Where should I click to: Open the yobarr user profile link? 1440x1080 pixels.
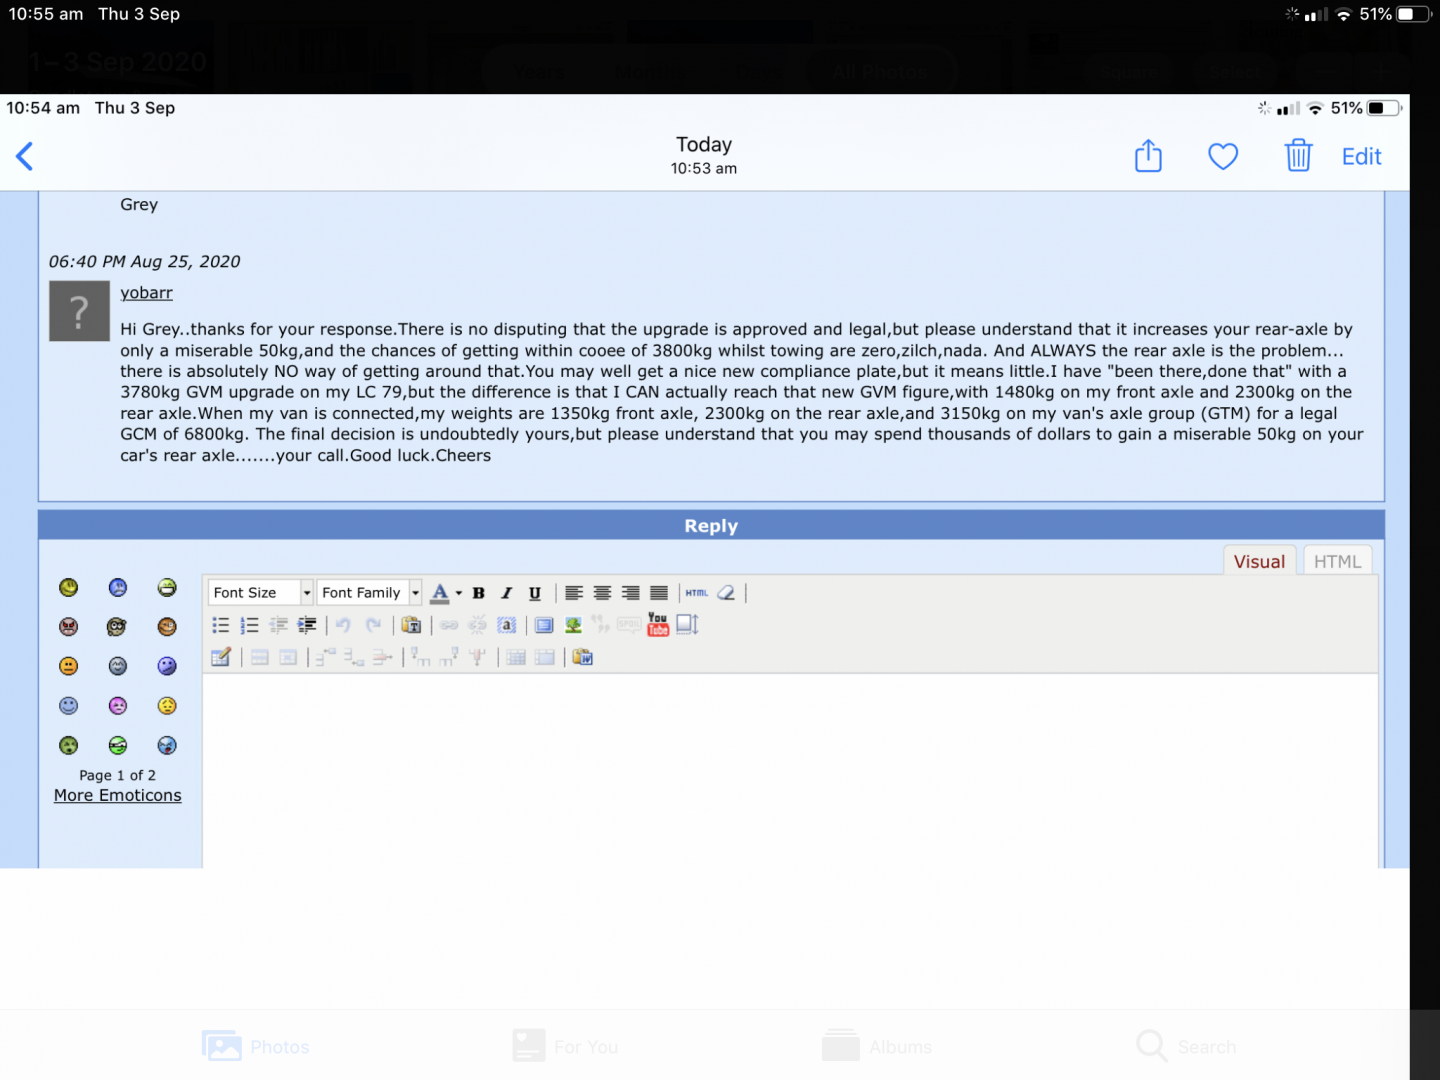click(x=146, y=293)
